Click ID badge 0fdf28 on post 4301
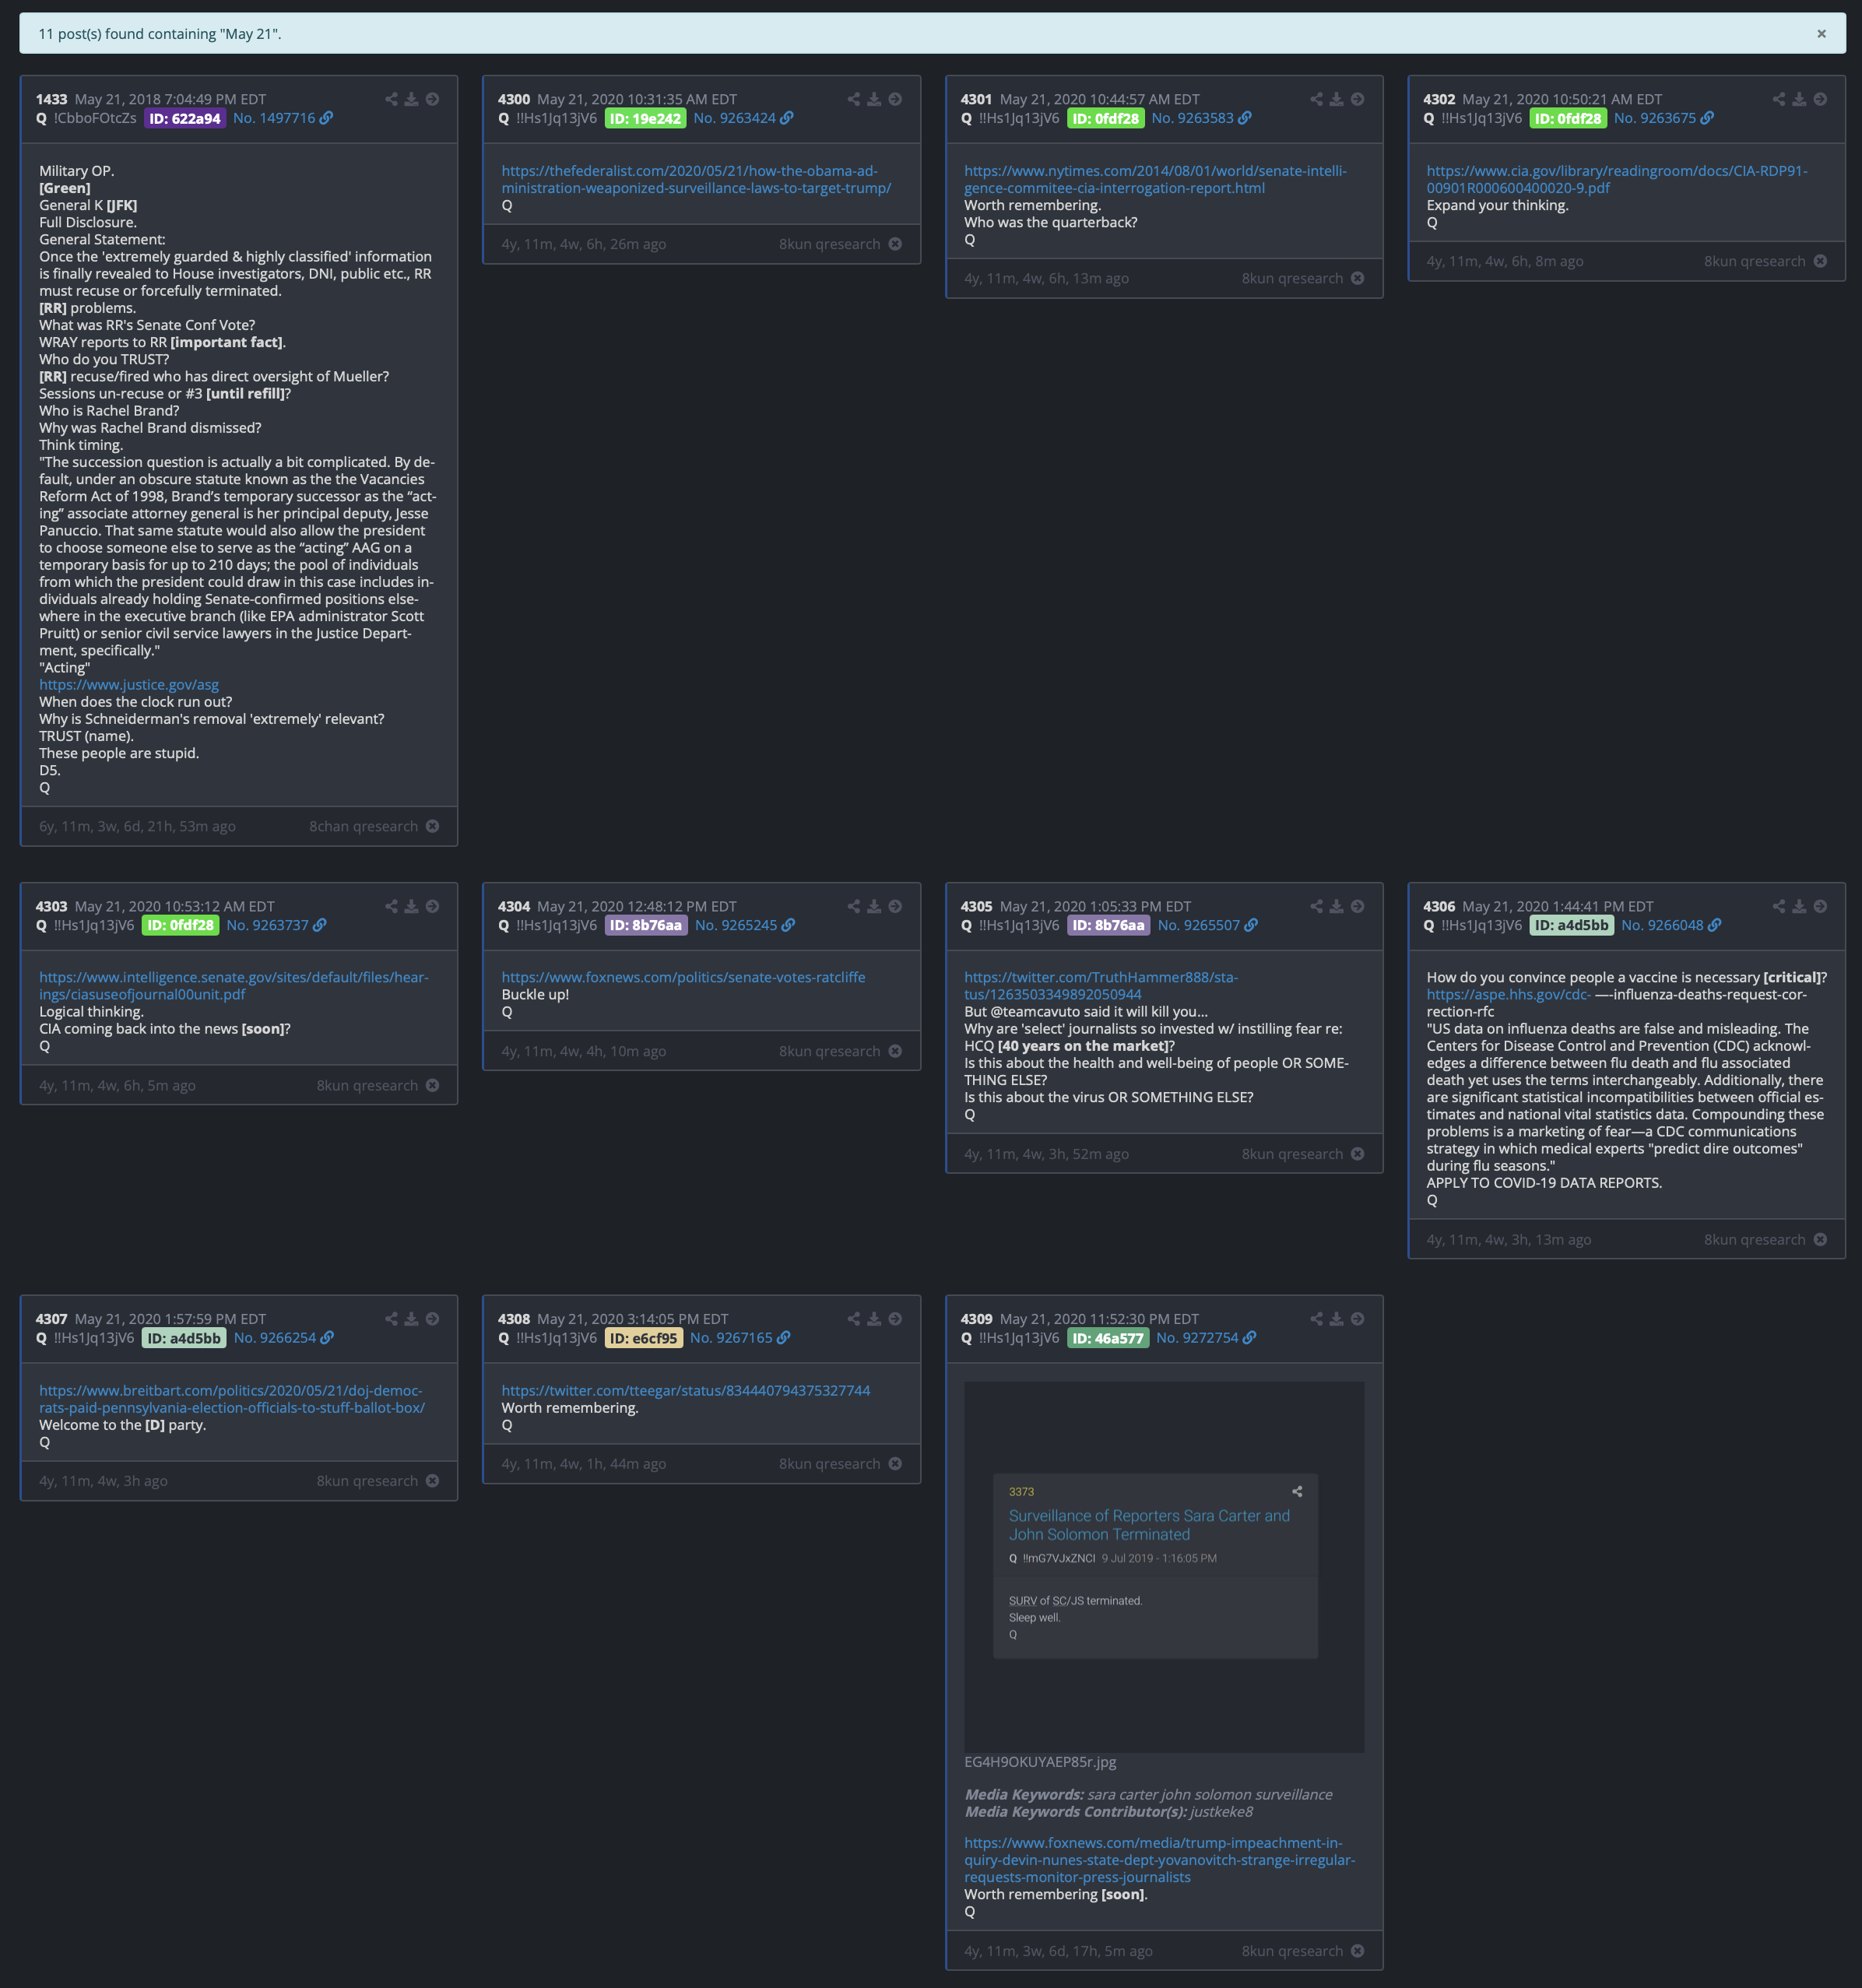Viewport: 1862px width, 1988px height. coord(1105,118)
